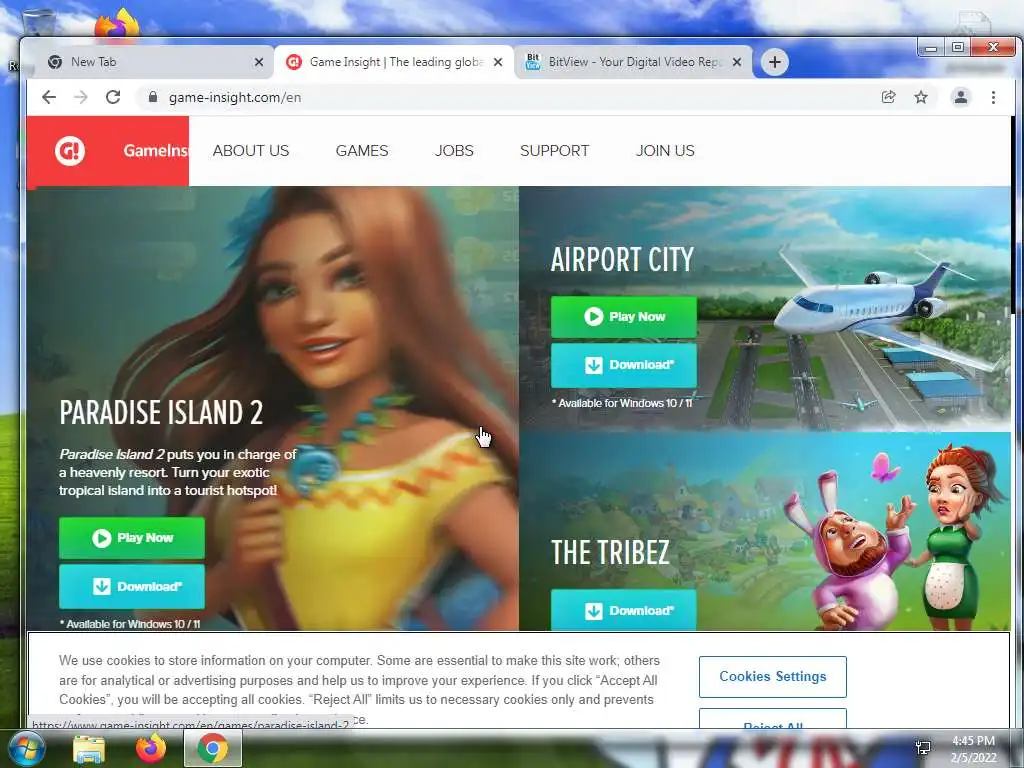1024x768 pixels.
Task: Close the BitView tab
Action: coord(737,62)
